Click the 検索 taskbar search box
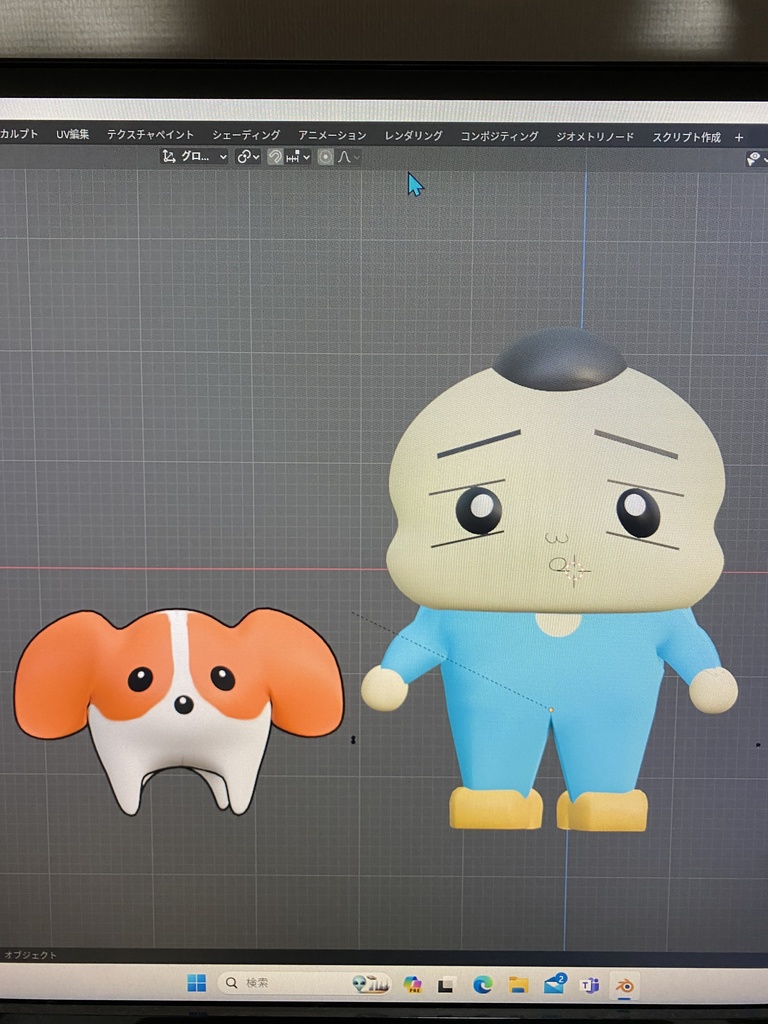 304,983
